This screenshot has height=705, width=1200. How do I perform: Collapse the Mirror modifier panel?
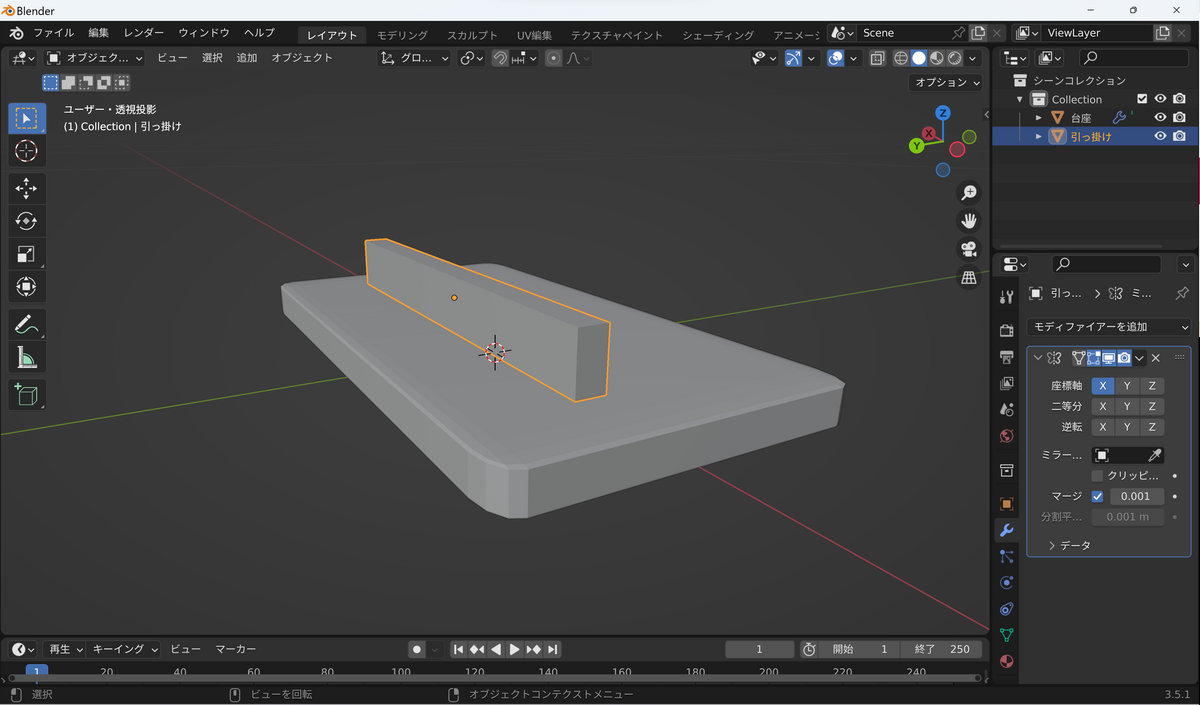point(1039,358)
